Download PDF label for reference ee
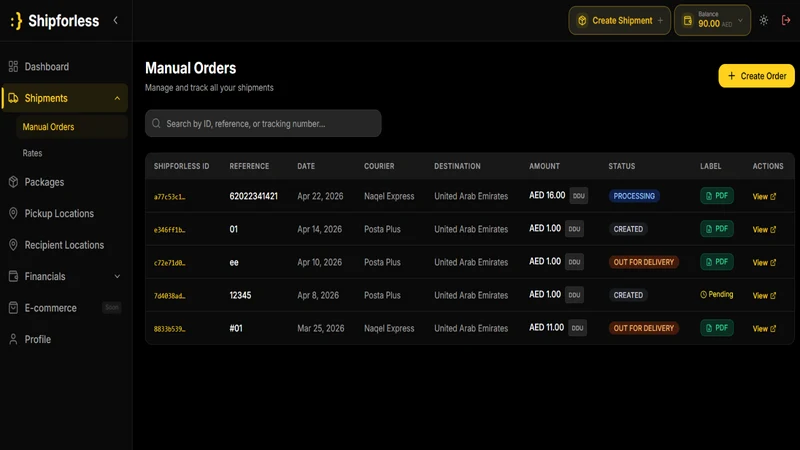This screenshot has width=800, height=450. [x=716, y=262]
